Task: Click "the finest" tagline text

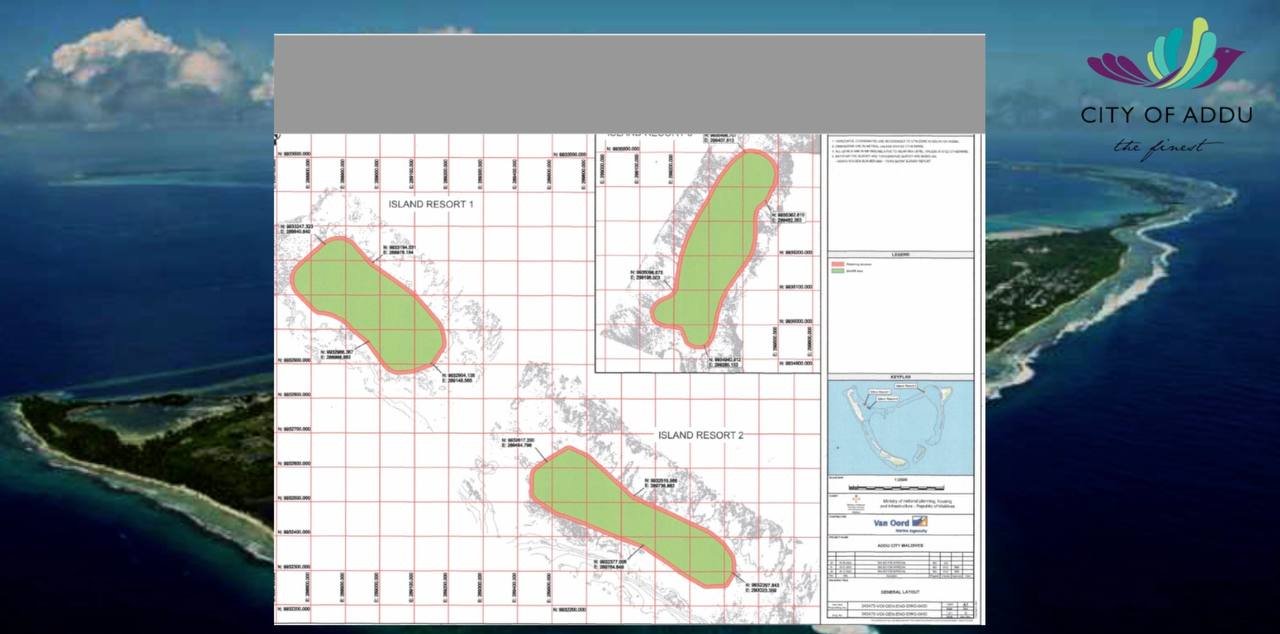Action: [1167, 148]
